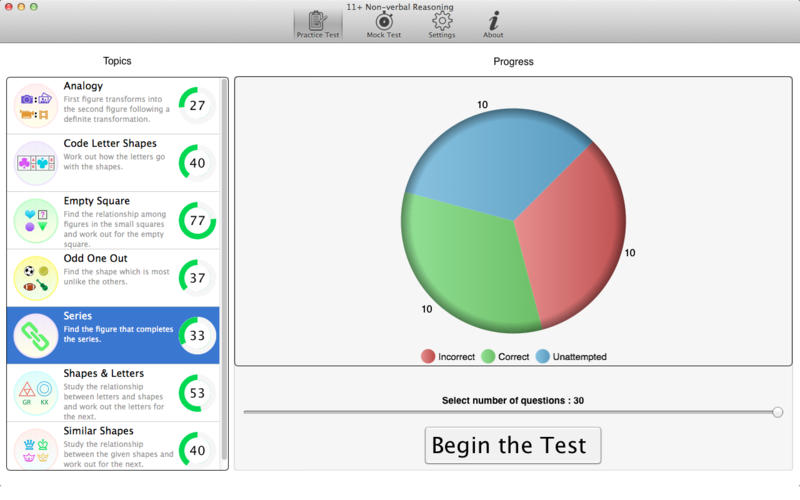
Task: Click the "Empty Square" title text
Action: (96, 201)
